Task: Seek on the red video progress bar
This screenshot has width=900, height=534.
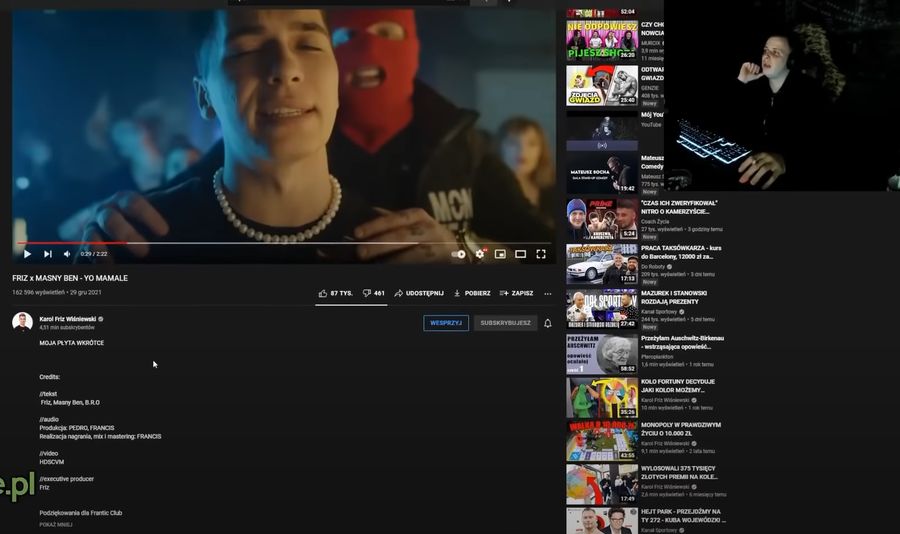Action: click(x=284, y=243)
